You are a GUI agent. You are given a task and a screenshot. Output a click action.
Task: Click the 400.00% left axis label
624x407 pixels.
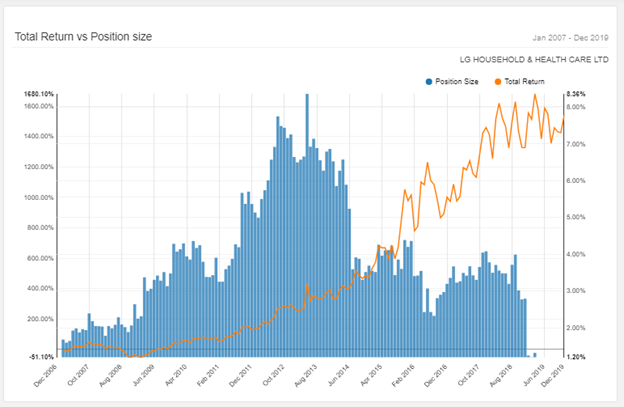coord(40,288)
